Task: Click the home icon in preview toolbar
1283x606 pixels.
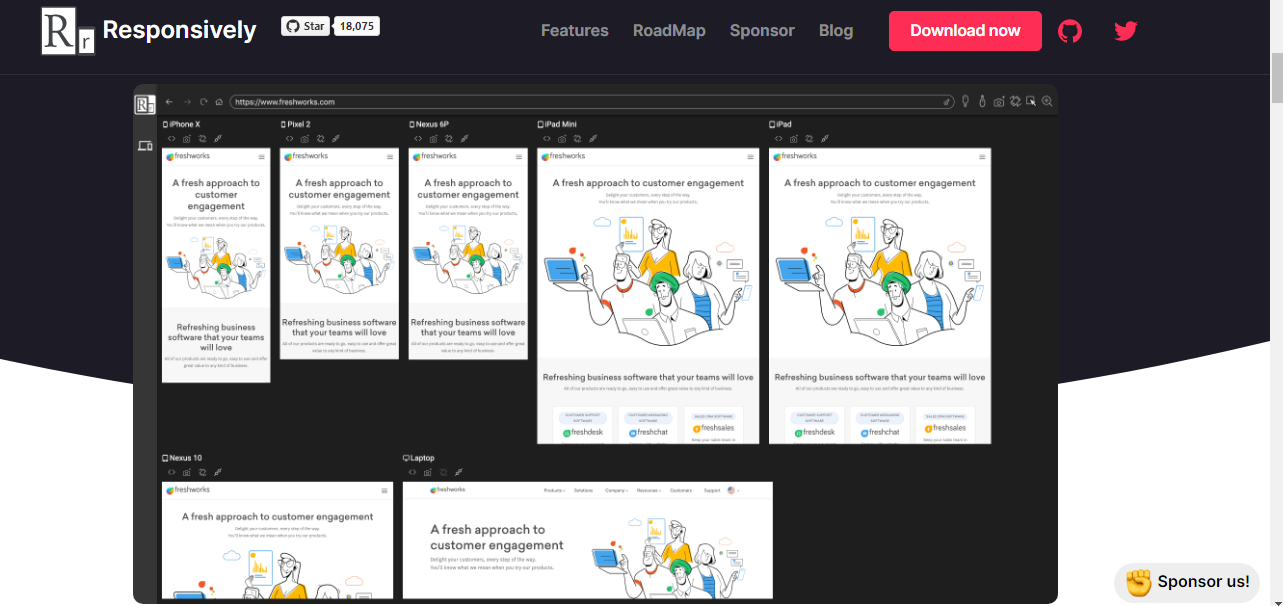Action: point(219,102)
